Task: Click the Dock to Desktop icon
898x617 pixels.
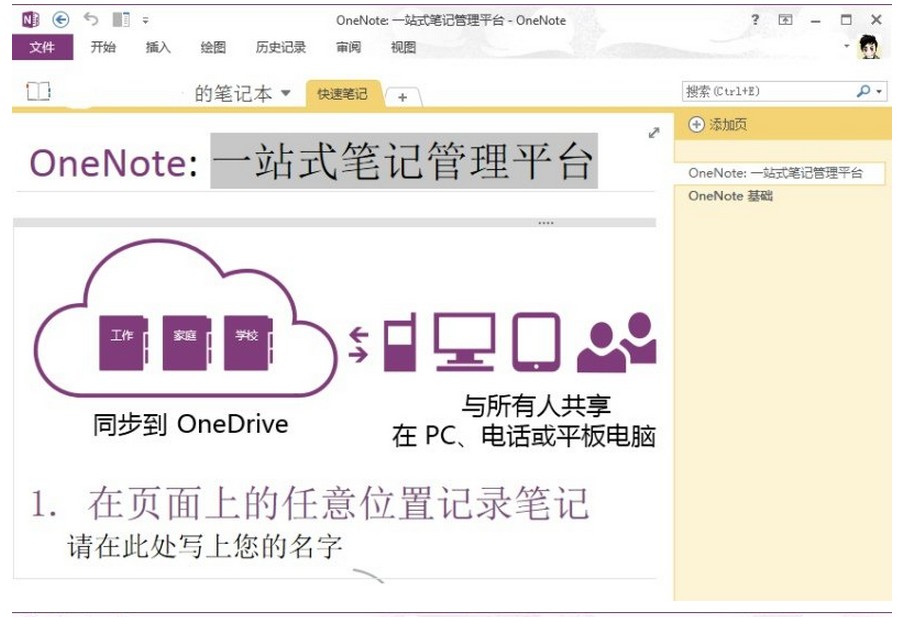Action: (121, 19)
